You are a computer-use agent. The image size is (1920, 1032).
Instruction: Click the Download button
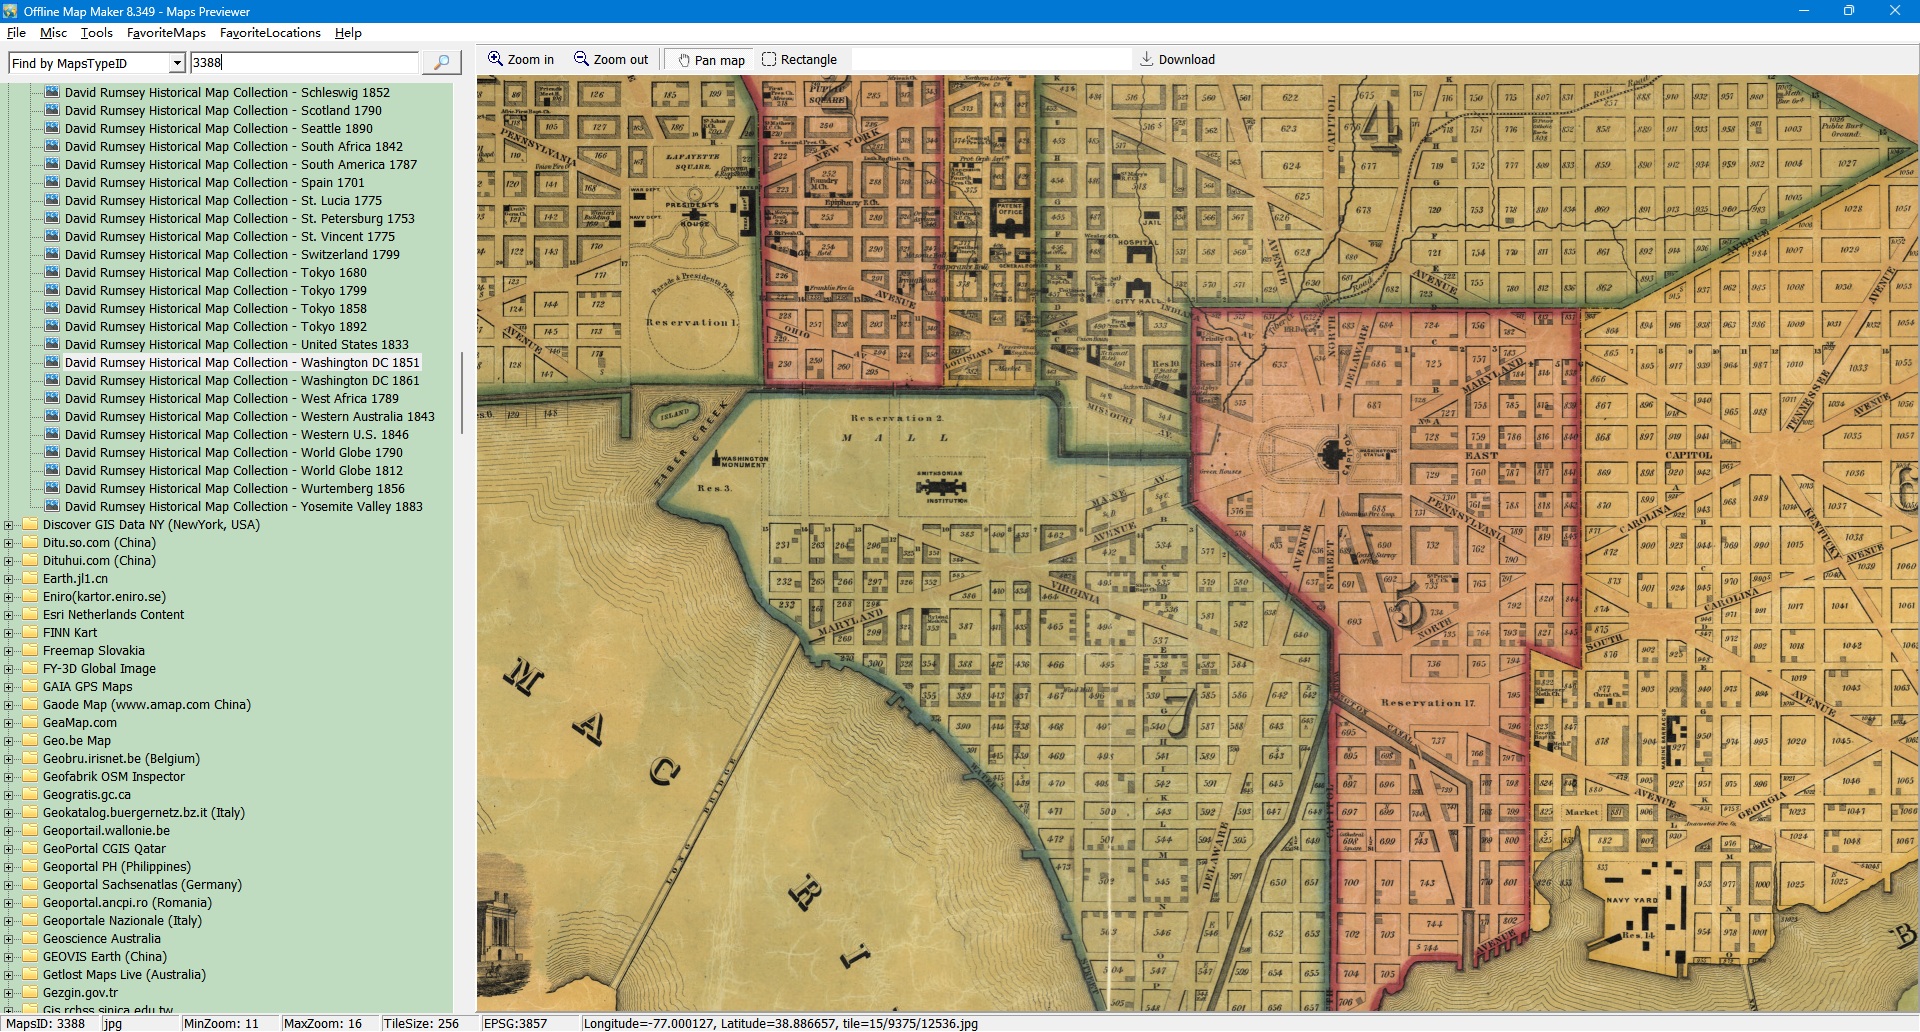(x=1177, y=60)
